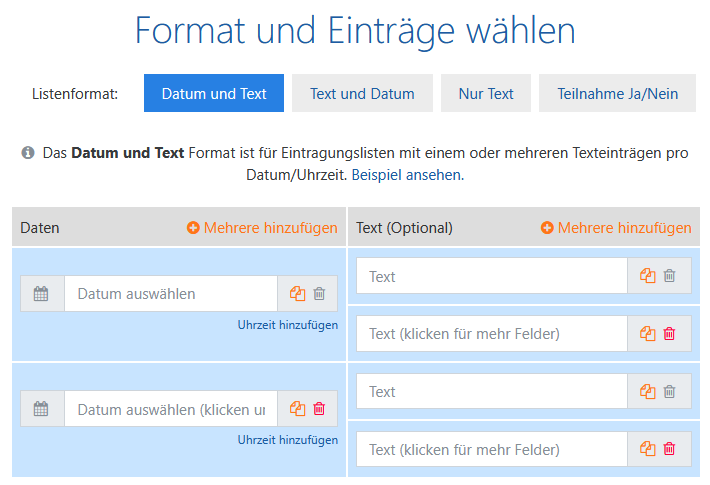The width and height of the screenshot is (710, 485).
Task: Open the 'Beispiel ansehen' link
Action: coord(408,175)
